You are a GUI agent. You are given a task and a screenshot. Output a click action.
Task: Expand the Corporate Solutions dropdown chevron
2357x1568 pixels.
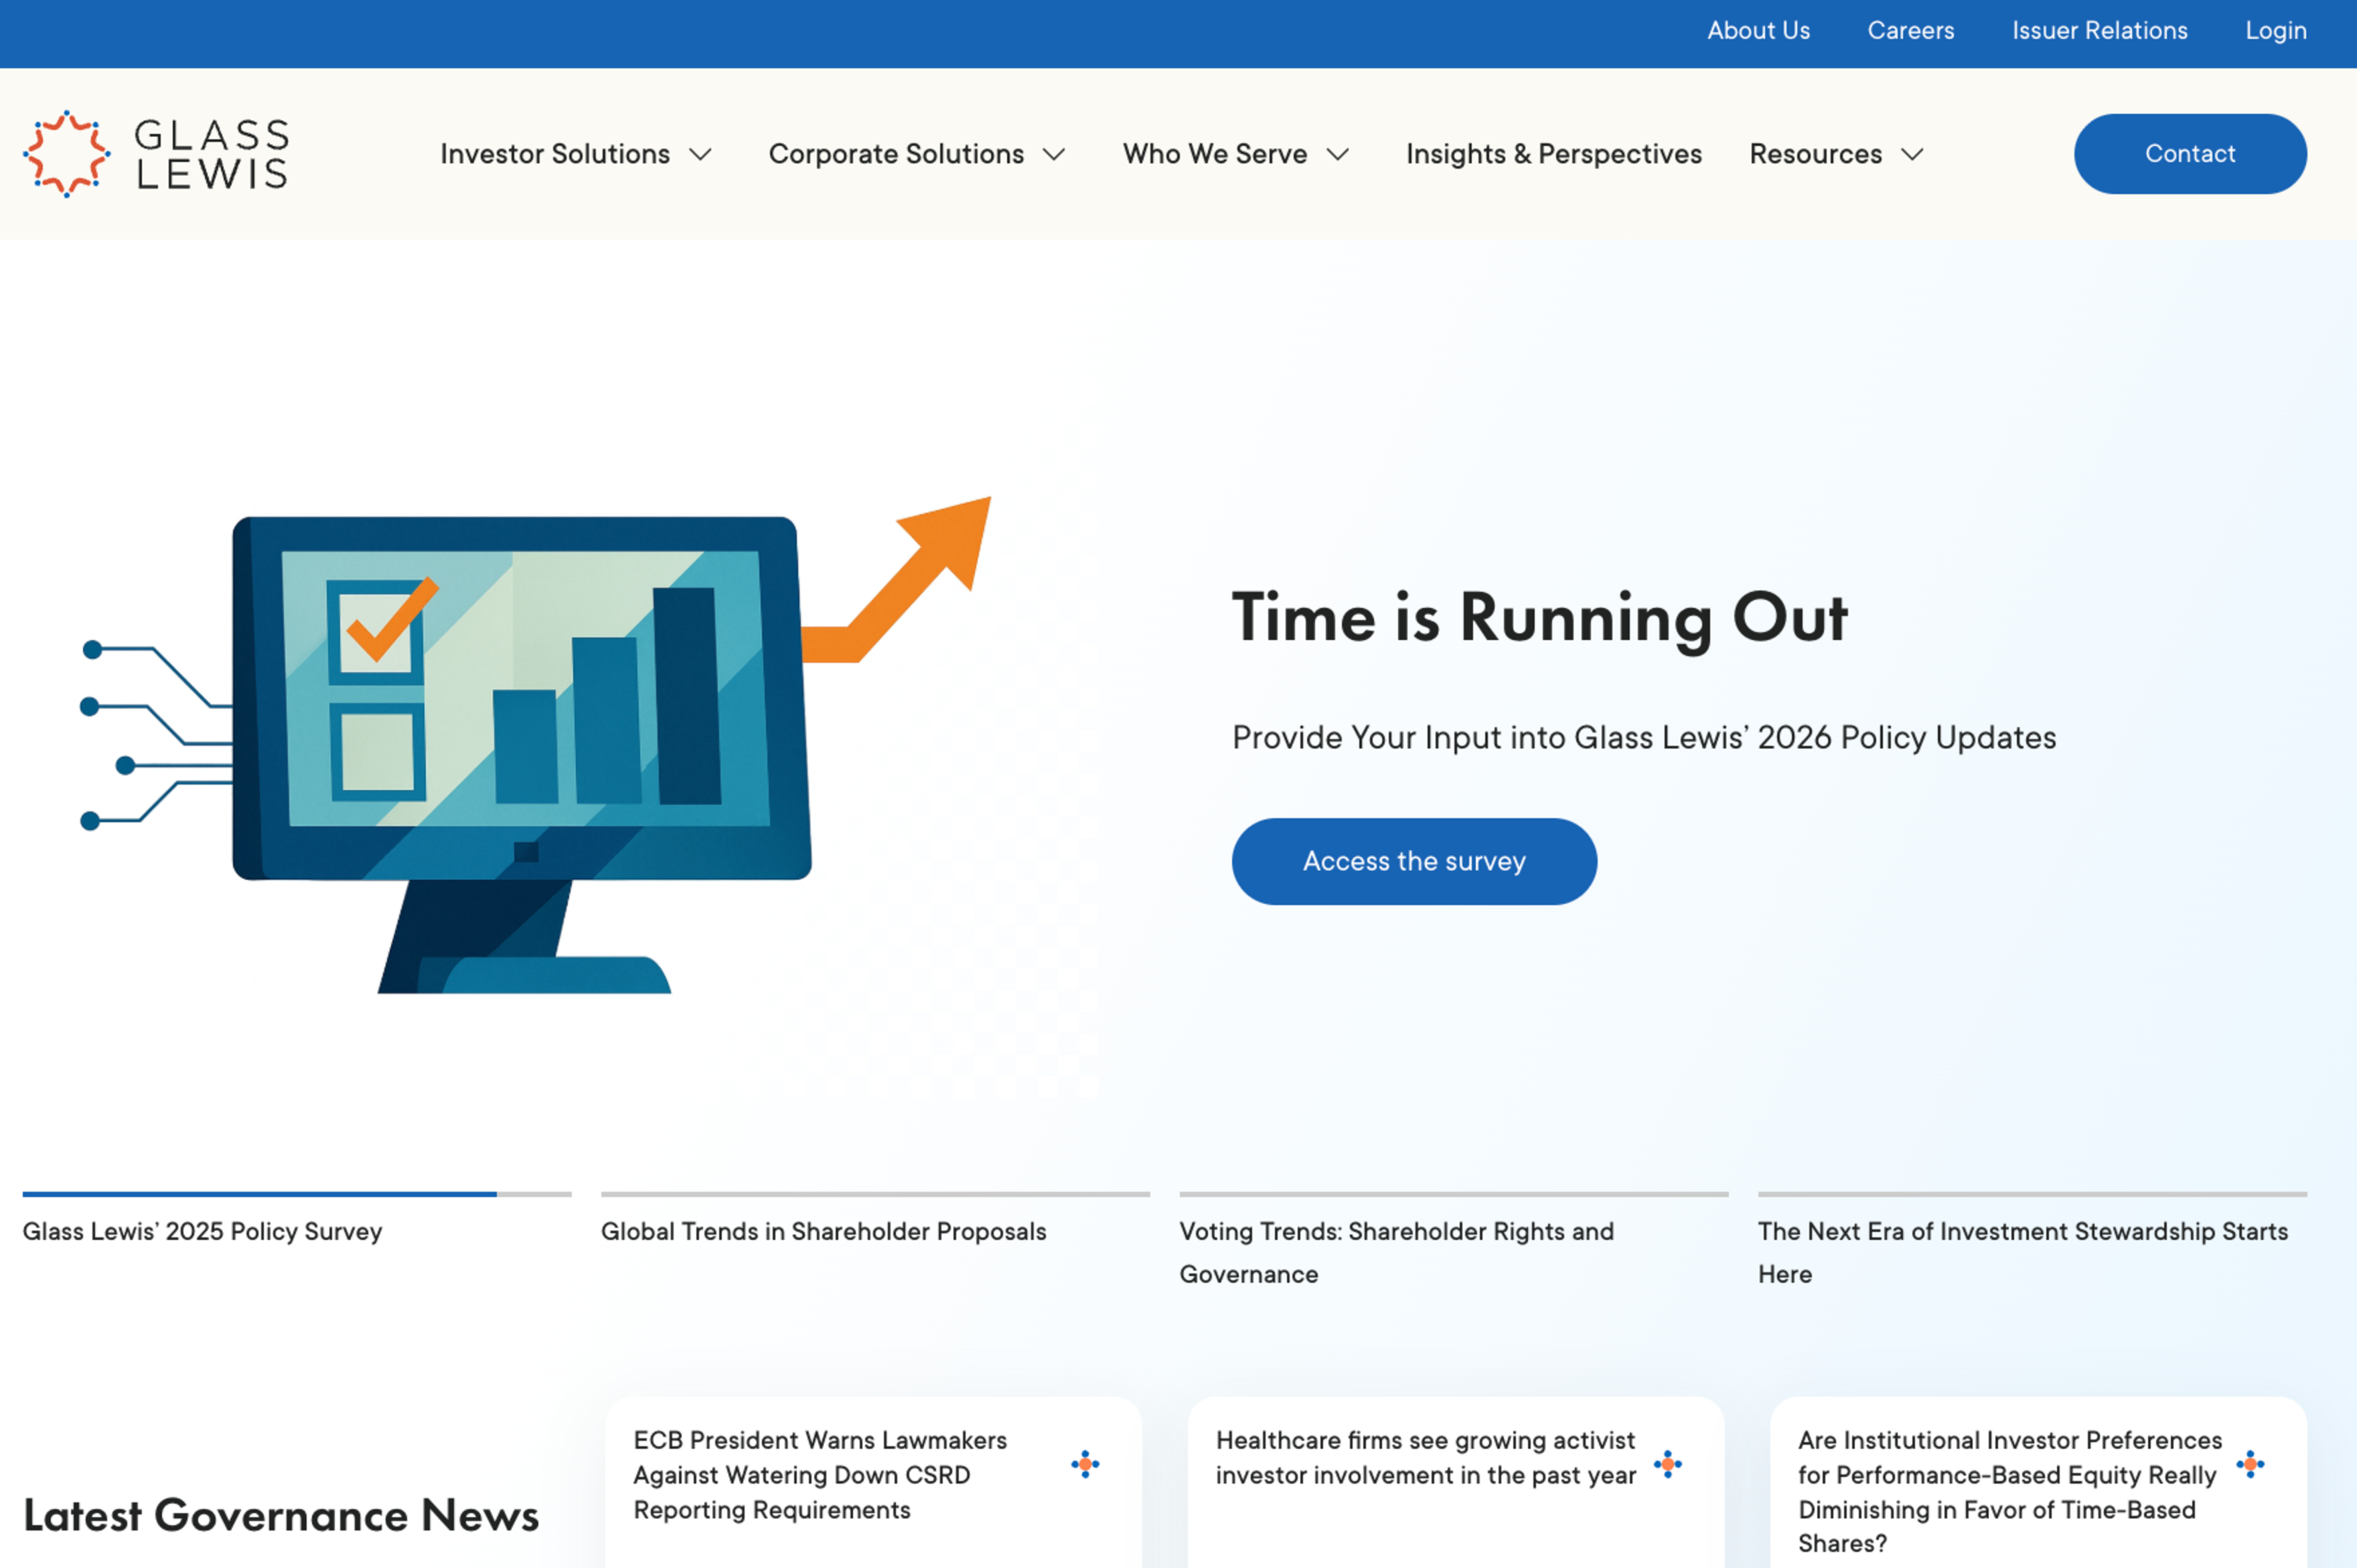[x=1054, y=155]
